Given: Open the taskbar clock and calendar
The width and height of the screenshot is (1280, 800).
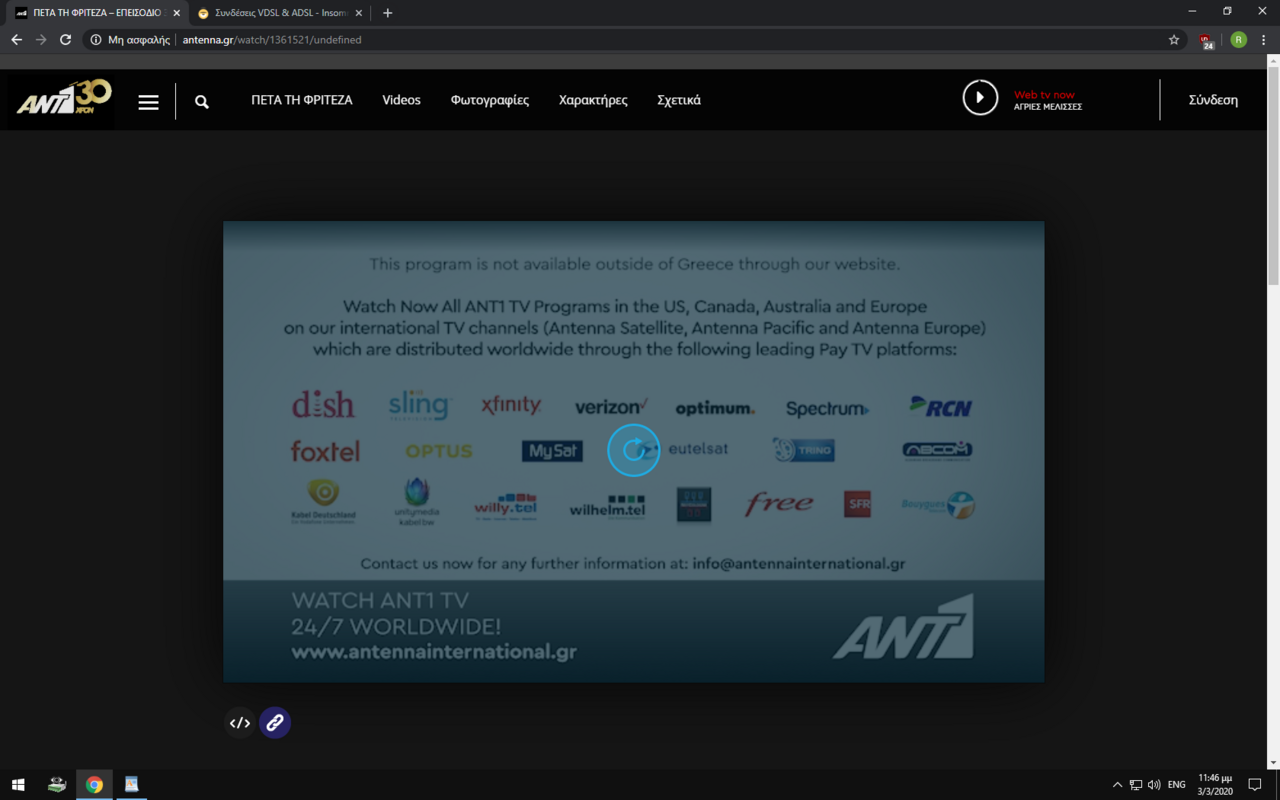Looking at the screenshot, I should pyautogui.click(x=1215, y=785).
